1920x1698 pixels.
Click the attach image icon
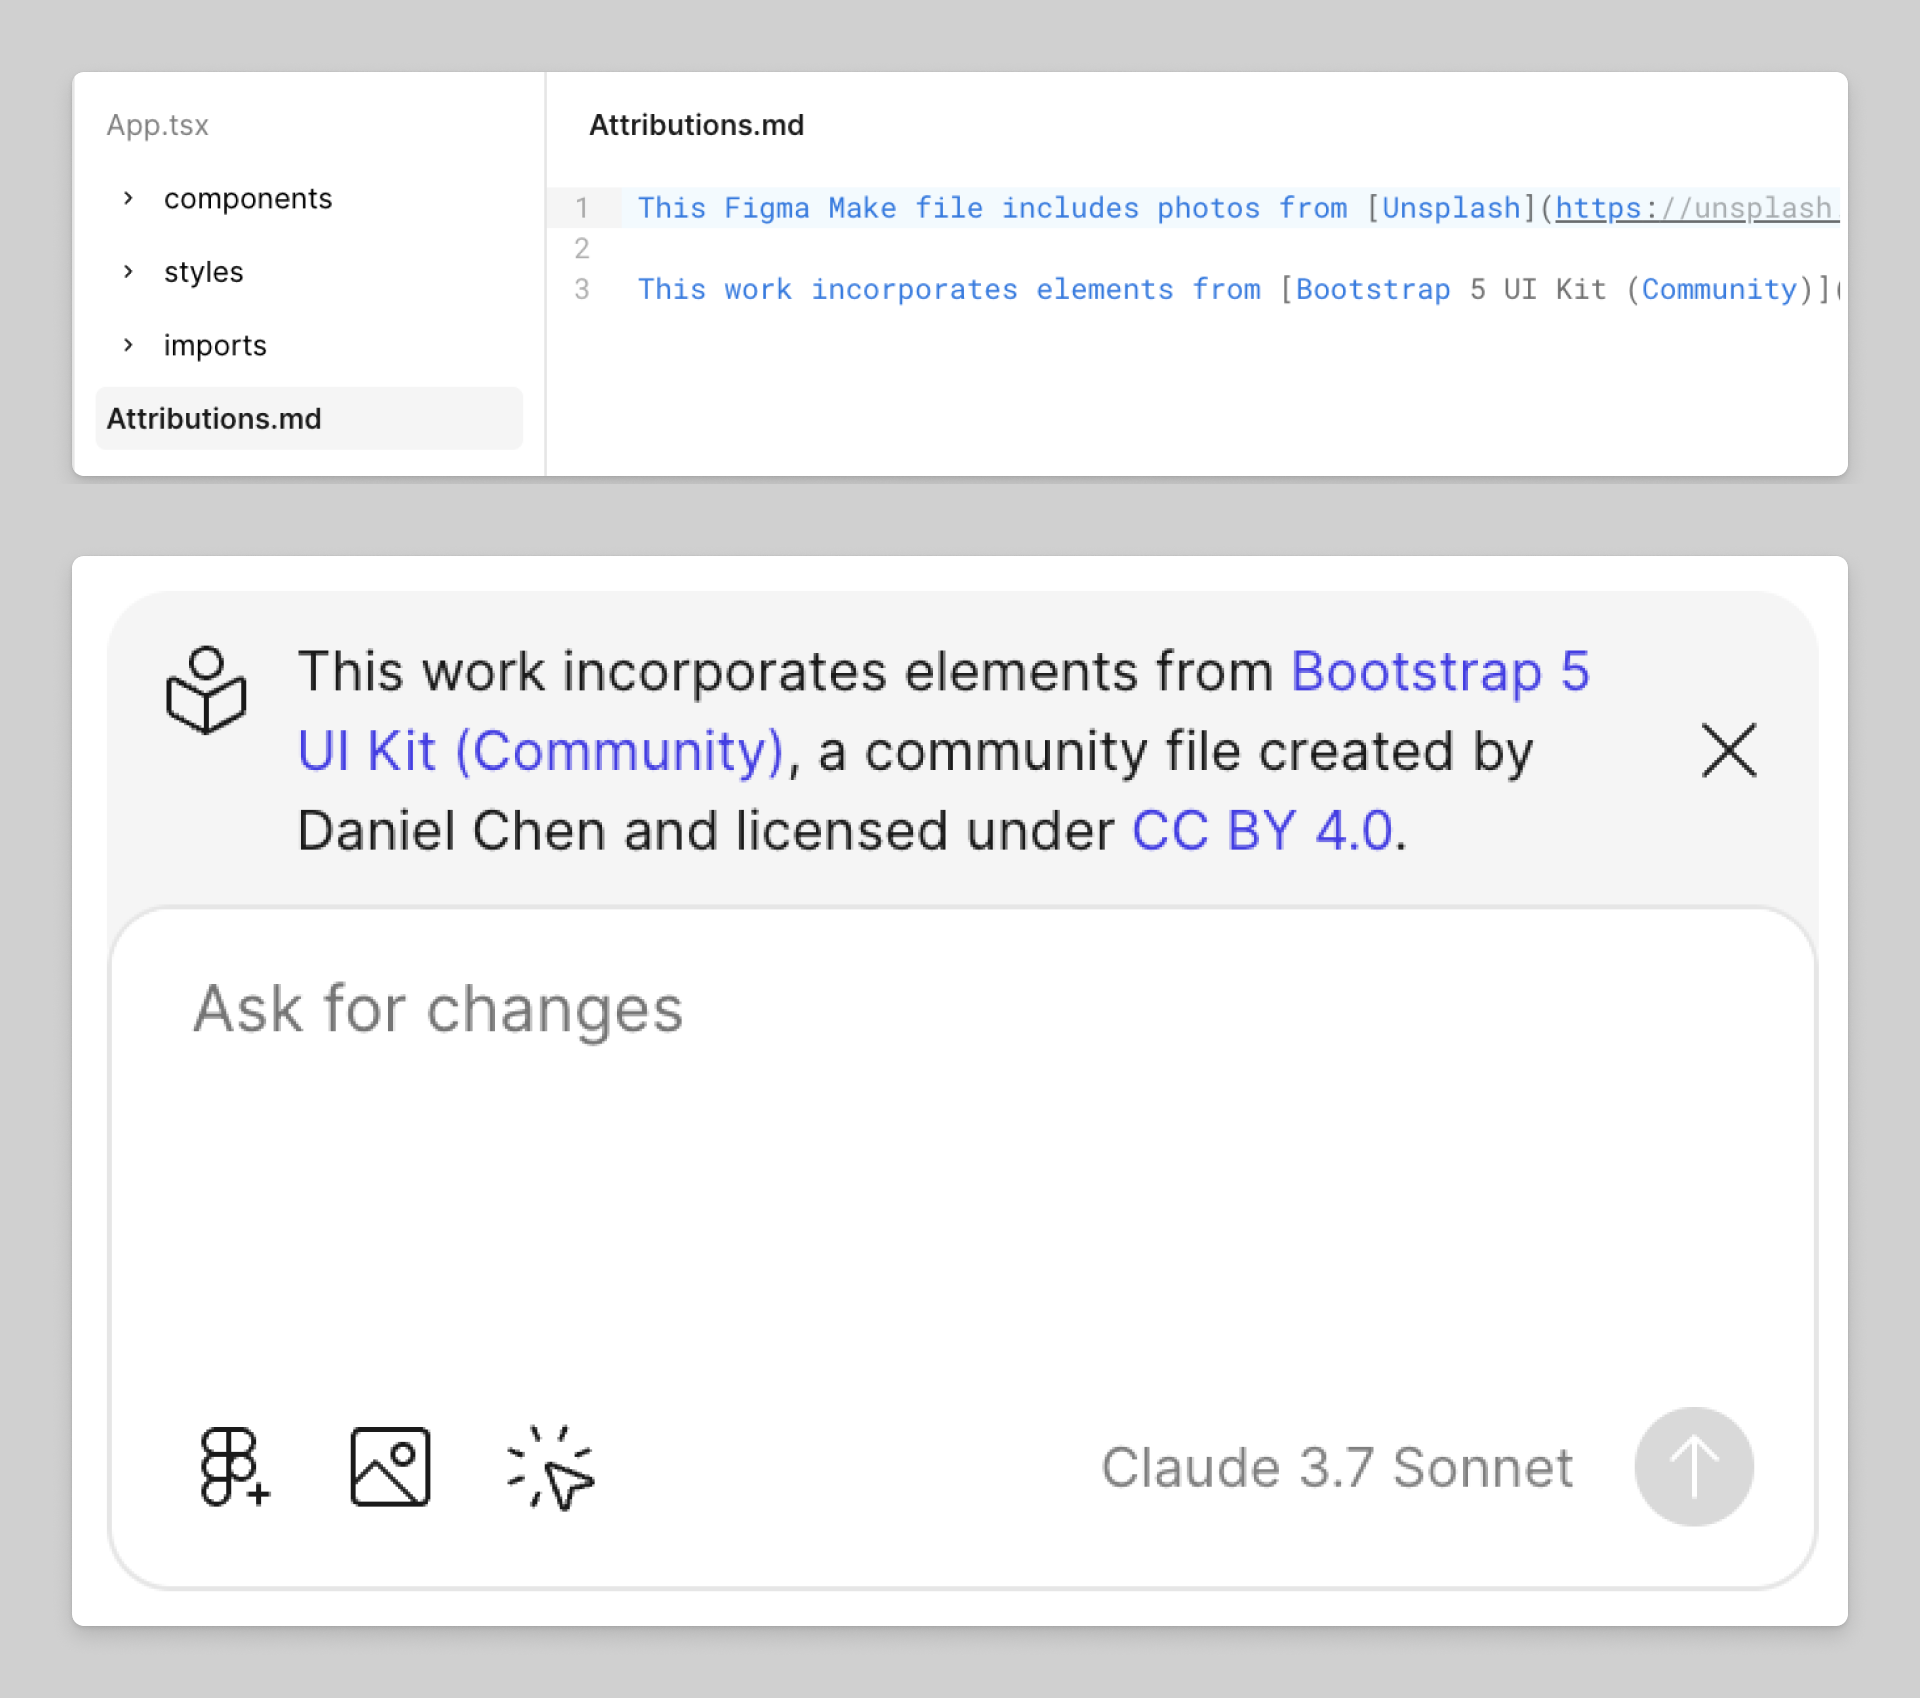[390, 1467]
